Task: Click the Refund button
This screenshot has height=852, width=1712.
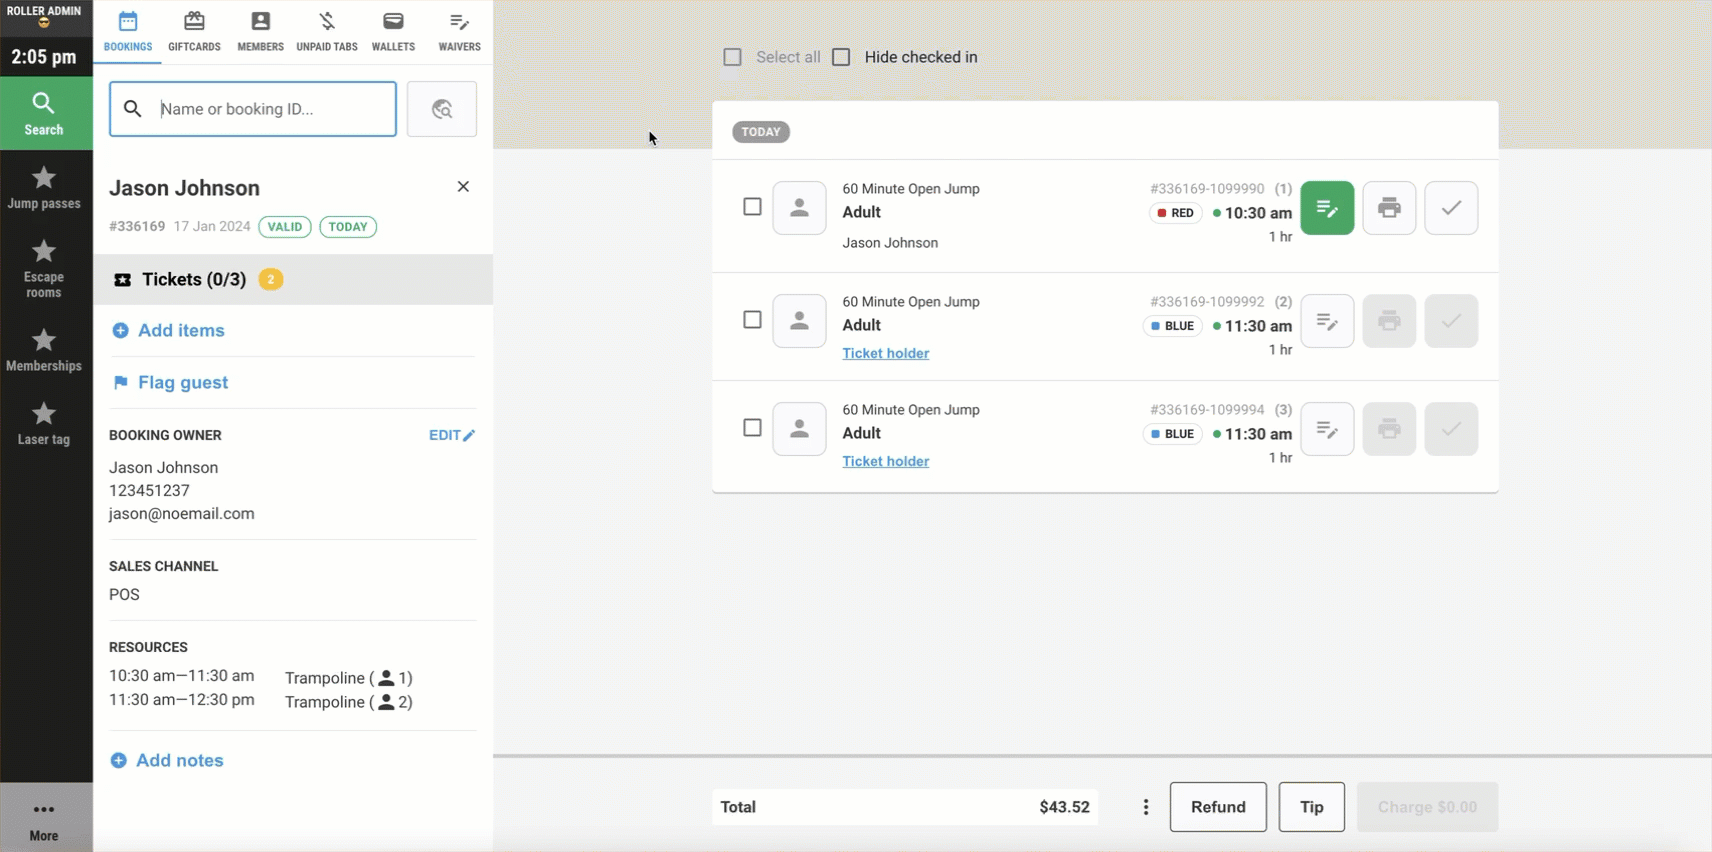Action: [1218, 807]
